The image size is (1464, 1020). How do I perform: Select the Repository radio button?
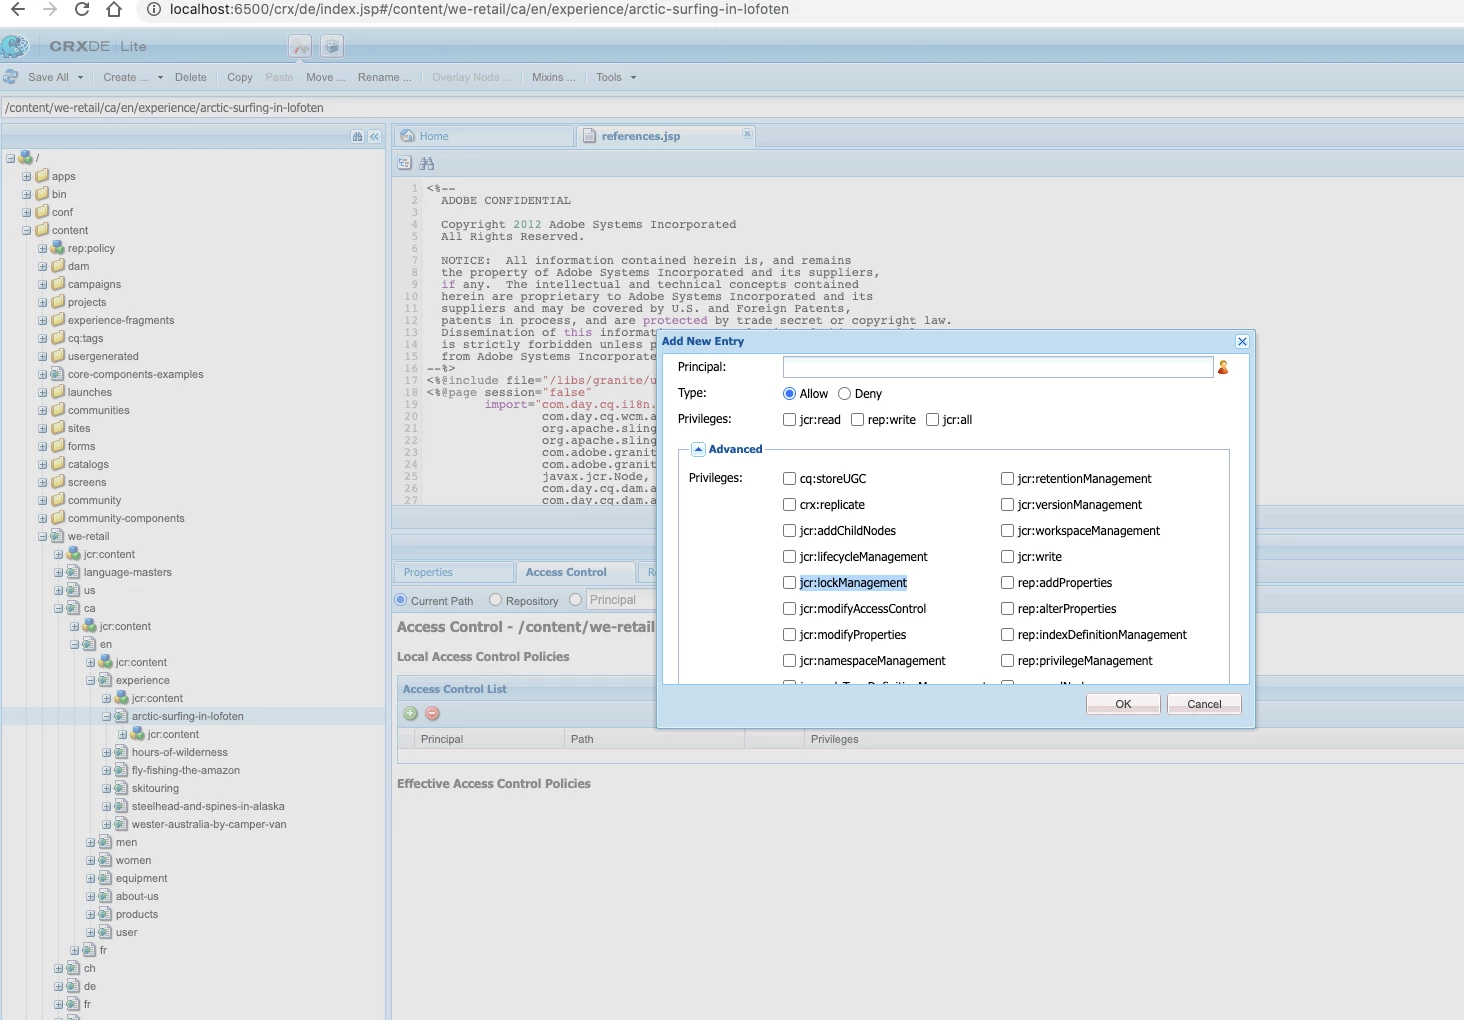(495, 600)
